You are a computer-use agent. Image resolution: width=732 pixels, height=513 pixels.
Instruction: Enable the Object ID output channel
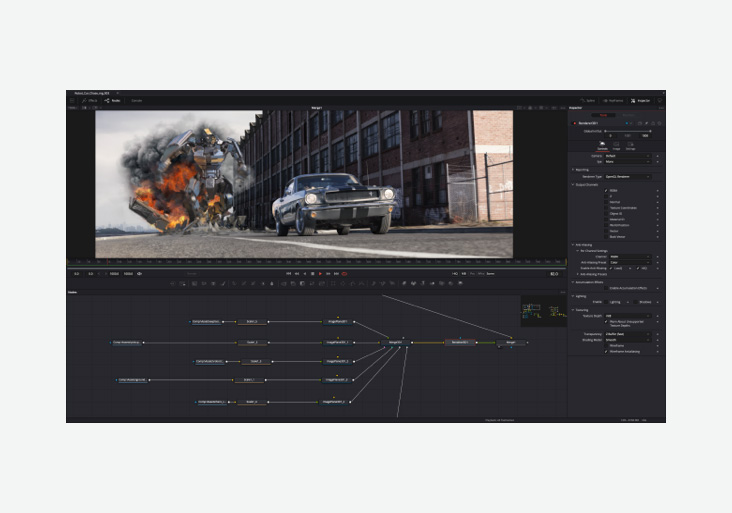(x=606, y=214)
